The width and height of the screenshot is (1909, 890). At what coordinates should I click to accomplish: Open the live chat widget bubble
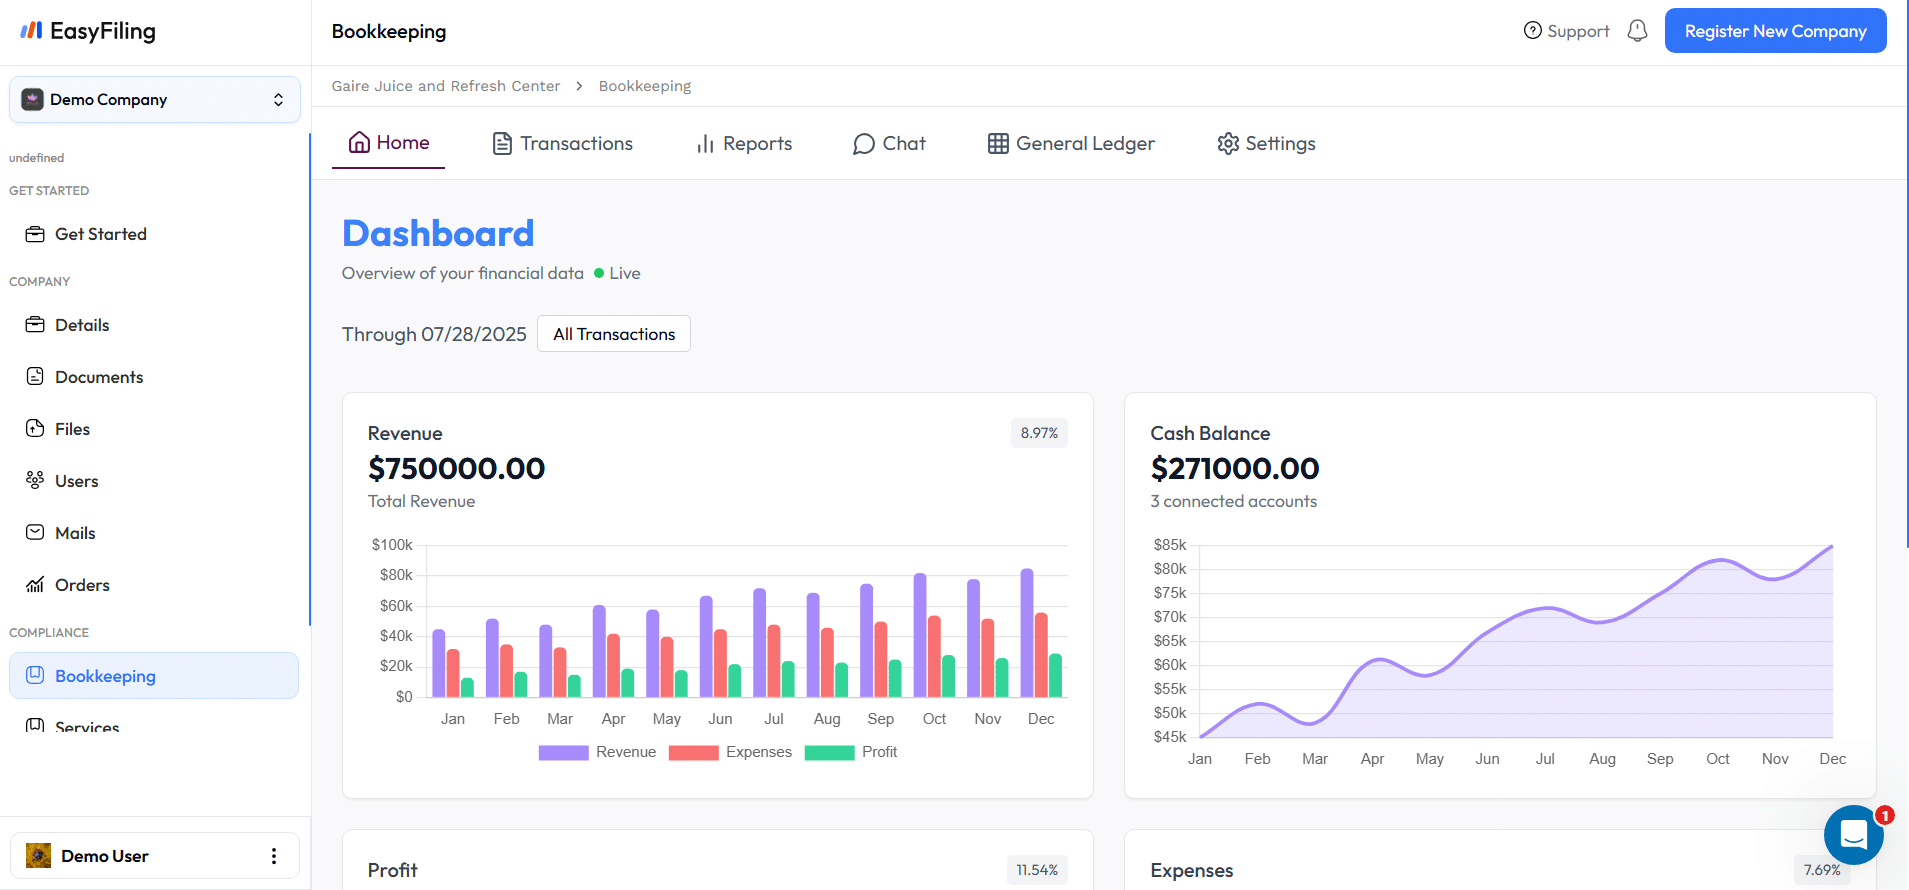[x=1853, y=834]
